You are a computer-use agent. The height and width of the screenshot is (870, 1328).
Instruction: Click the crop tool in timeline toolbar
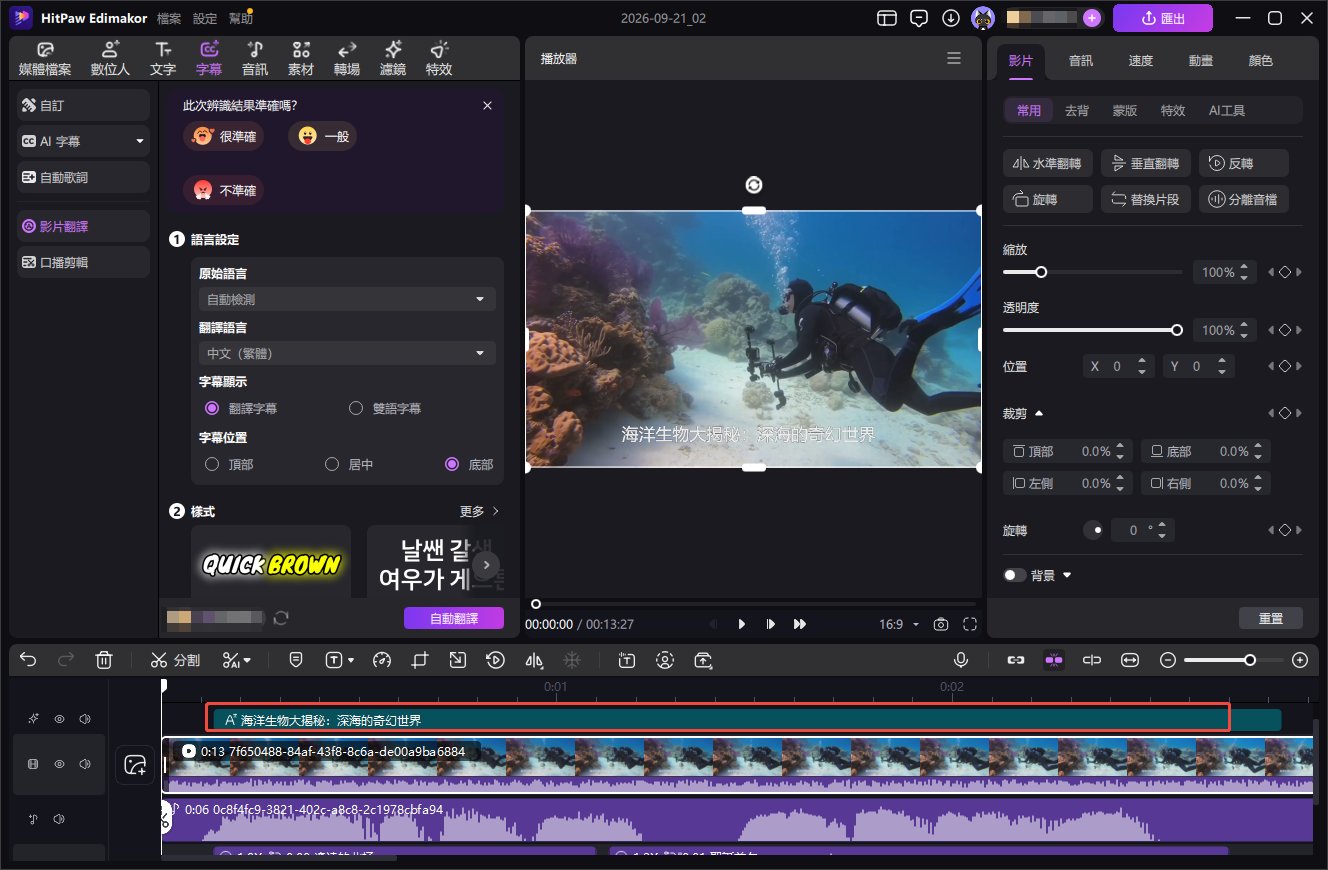pos(419,660)
